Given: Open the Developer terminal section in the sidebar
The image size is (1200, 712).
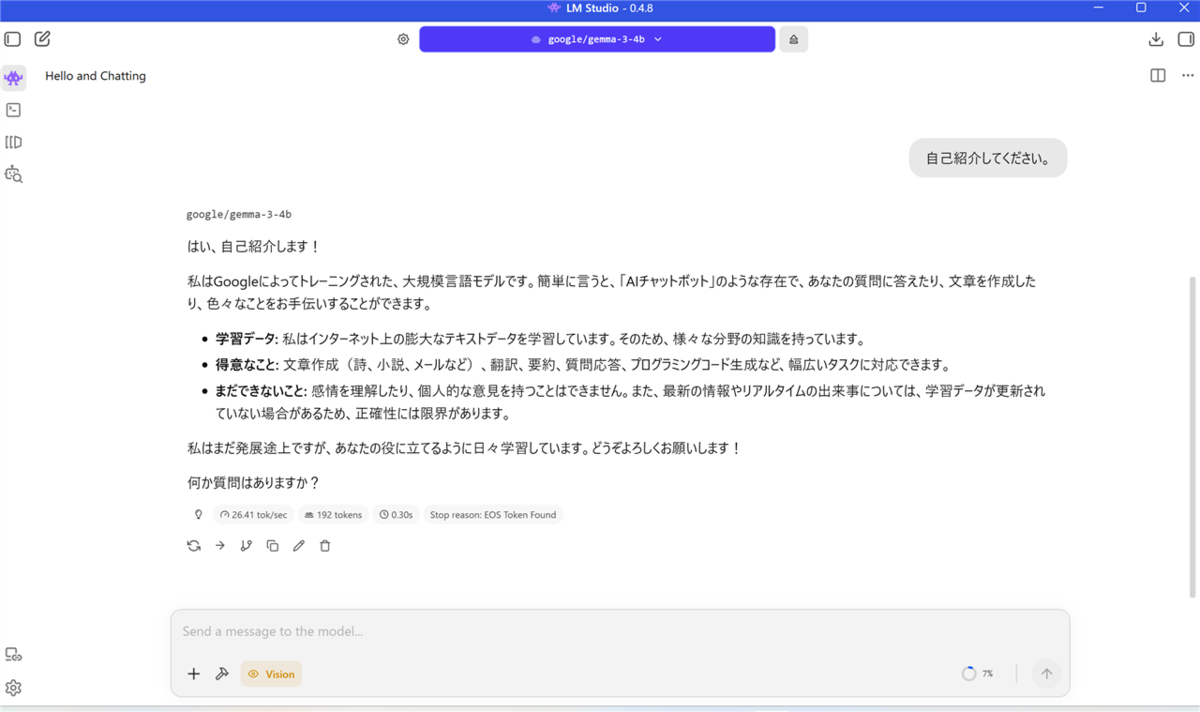Looking at the screenshot, I should point(13,110).
